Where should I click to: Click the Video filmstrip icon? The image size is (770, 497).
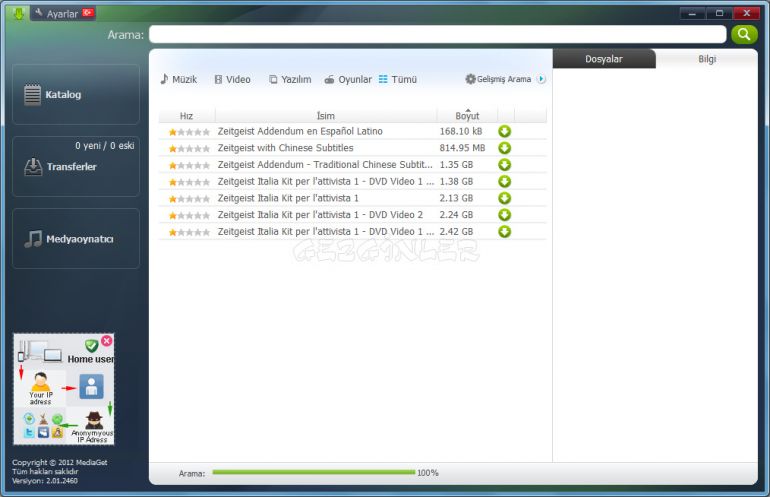click(x=219, y=79)
